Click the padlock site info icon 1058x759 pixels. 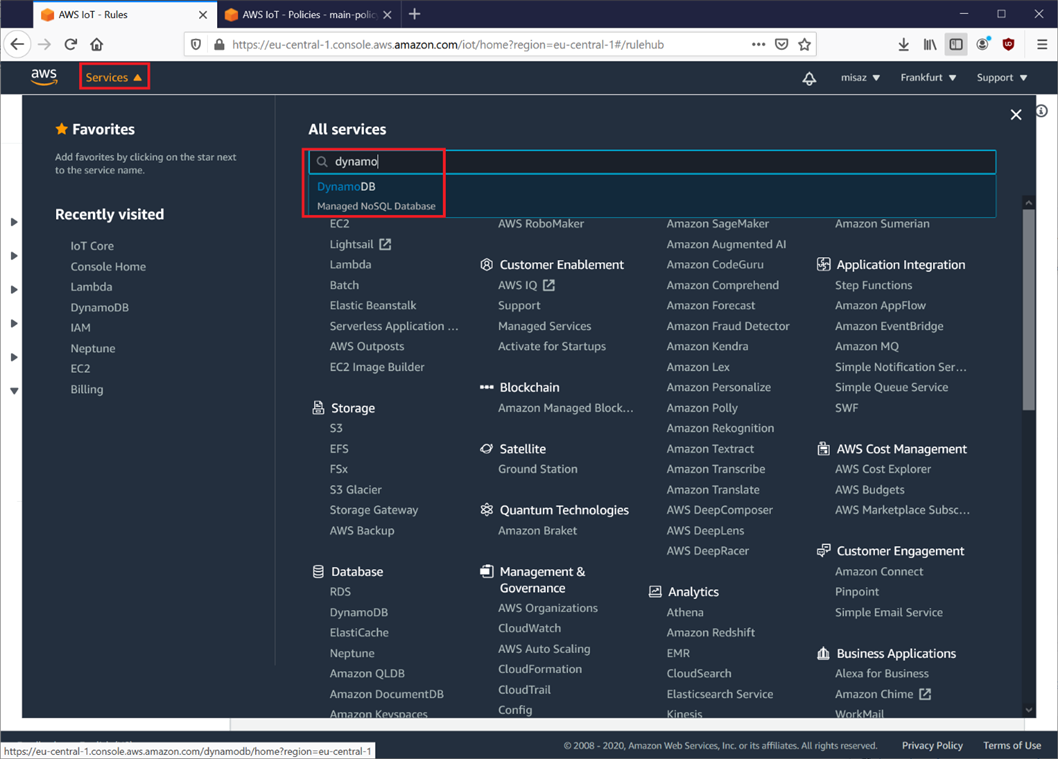(x=219, y=45)
